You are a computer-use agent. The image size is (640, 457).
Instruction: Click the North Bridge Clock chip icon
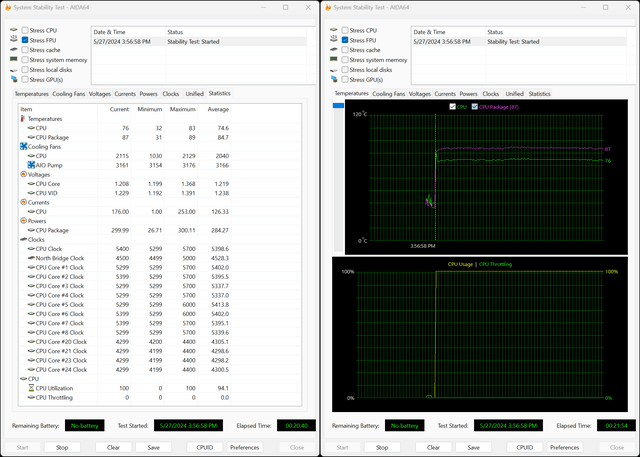pos(30,258)
